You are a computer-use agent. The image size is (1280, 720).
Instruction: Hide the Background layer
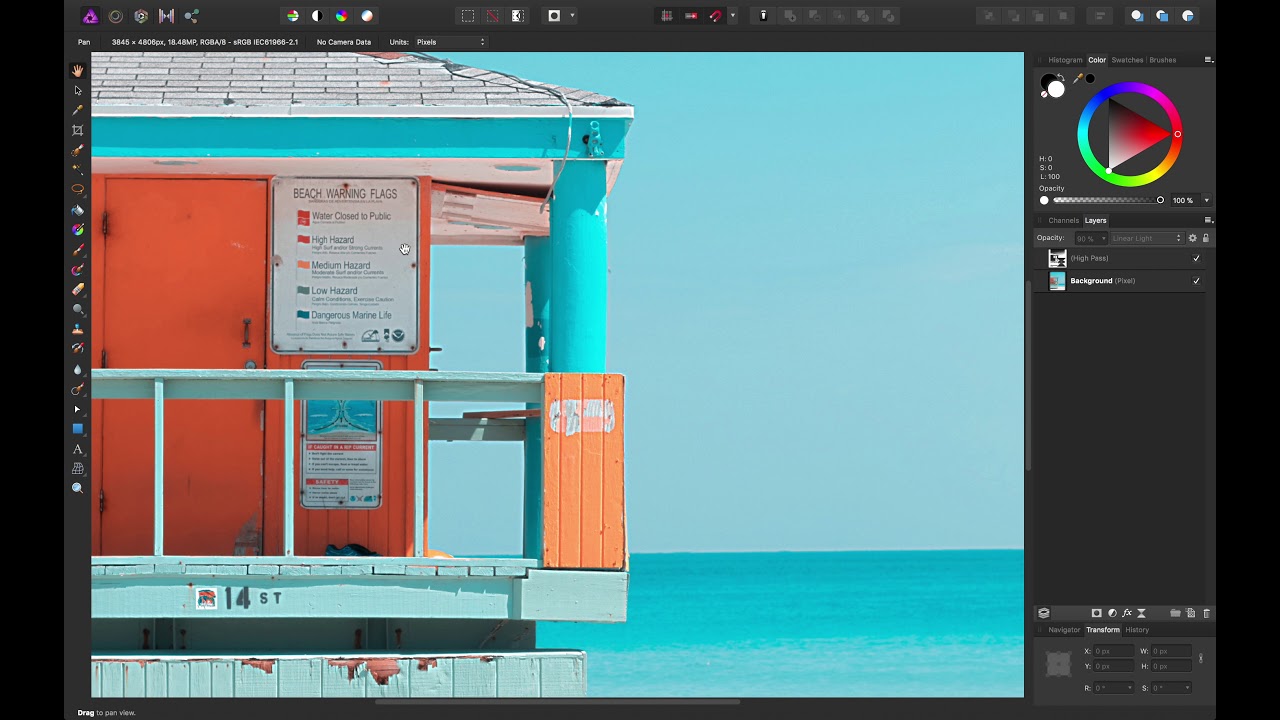click(x=1196, y=281)
